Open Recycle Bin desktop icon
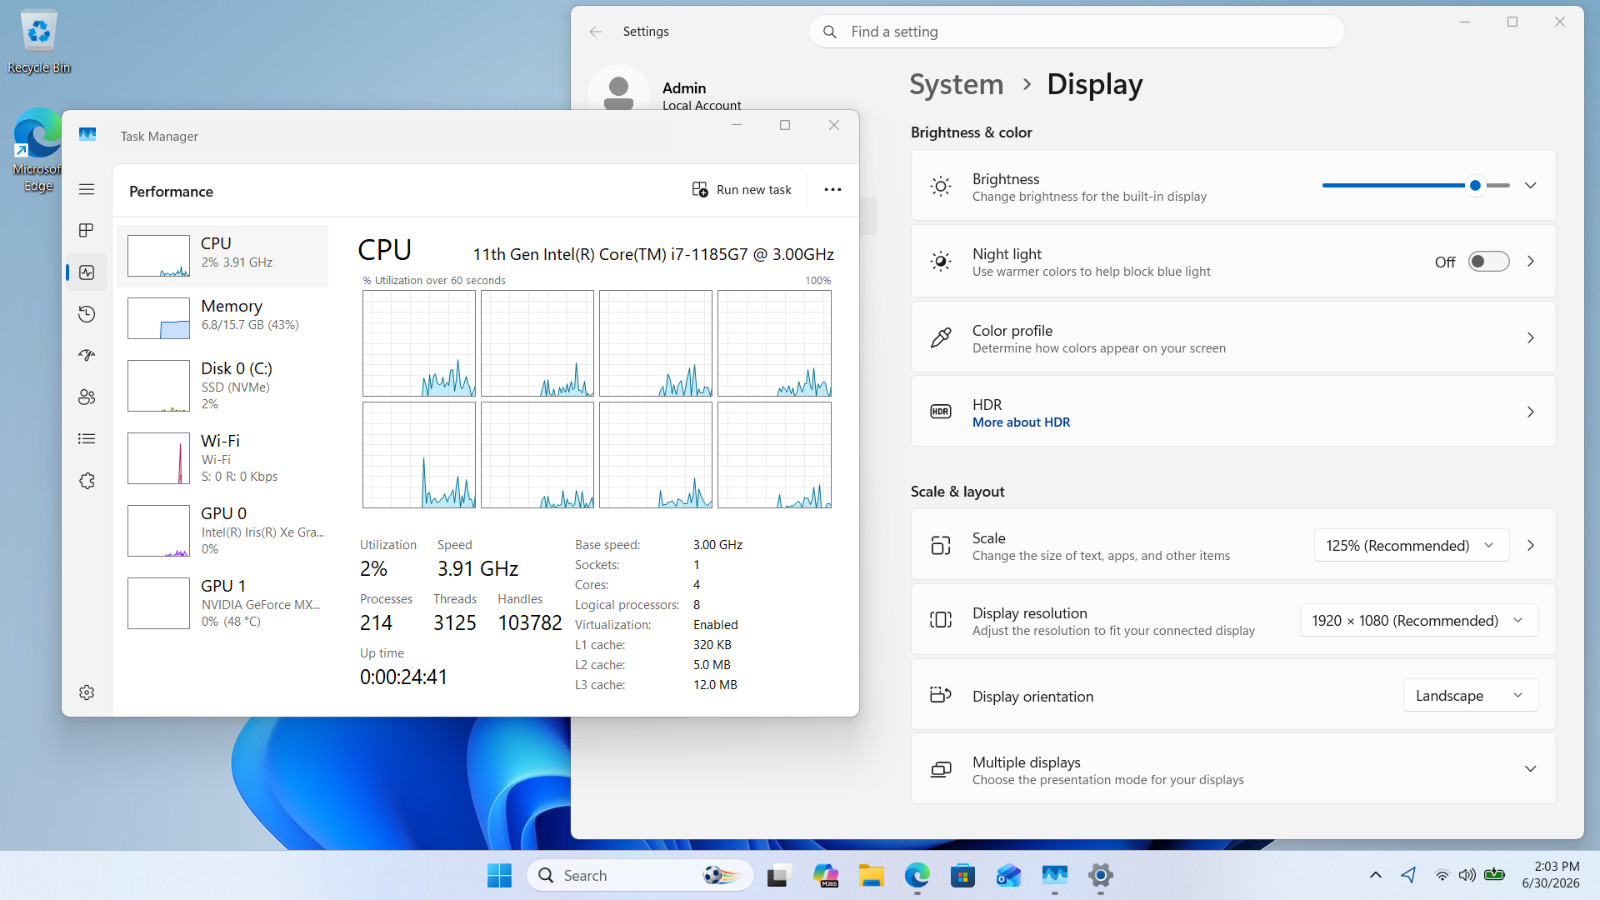 (x=39, y=42)
